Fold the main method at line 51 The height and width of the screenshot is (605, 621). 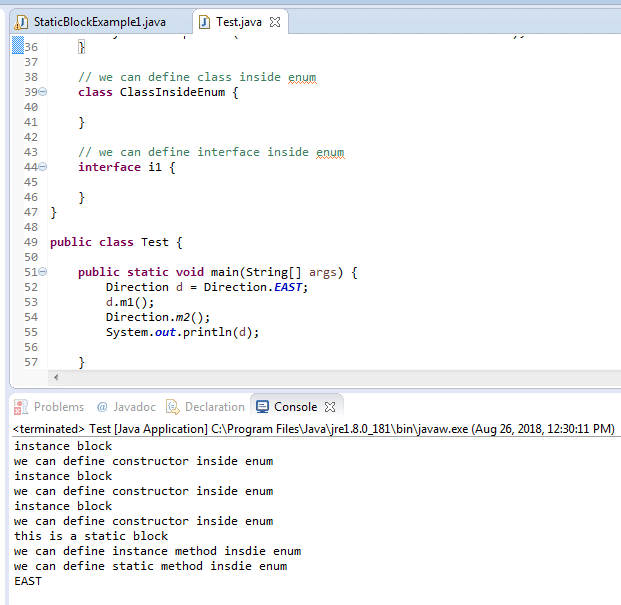[42, 272]
